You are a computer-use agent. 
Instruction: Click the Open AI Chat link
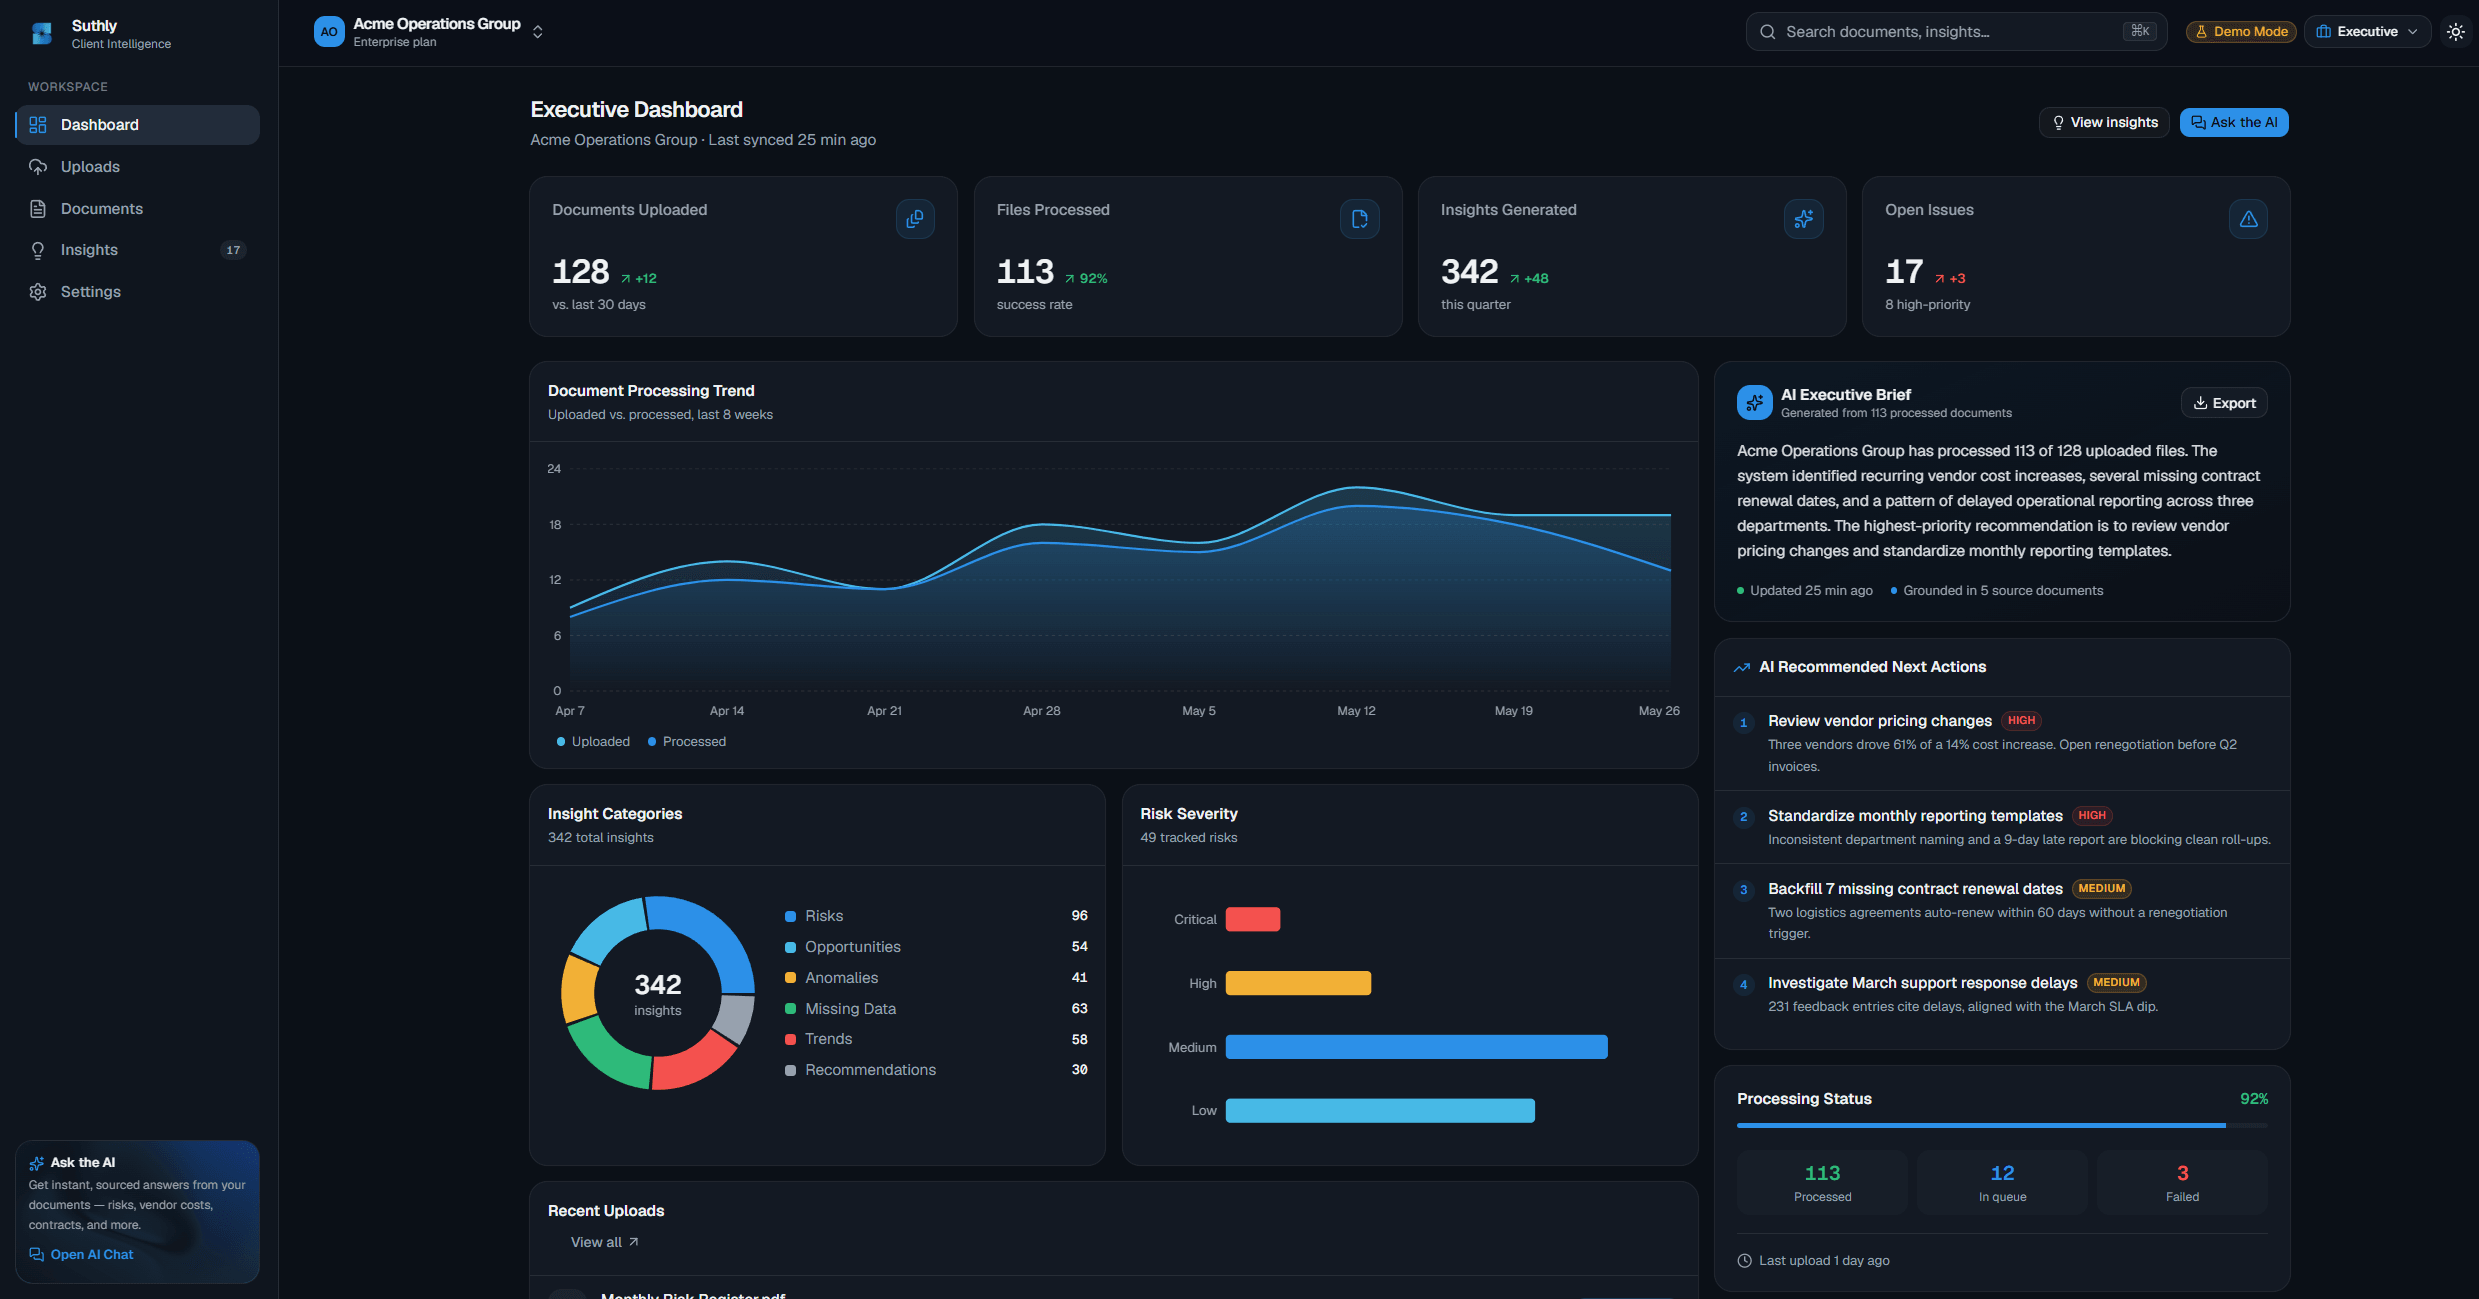point(81,1255)
